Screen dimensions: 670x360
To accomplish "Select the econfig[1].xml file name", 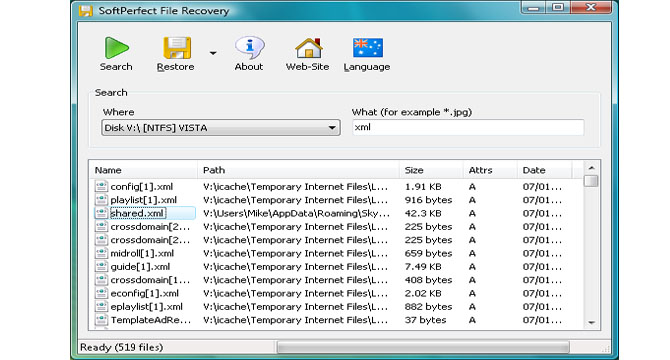I will (144, 293).
